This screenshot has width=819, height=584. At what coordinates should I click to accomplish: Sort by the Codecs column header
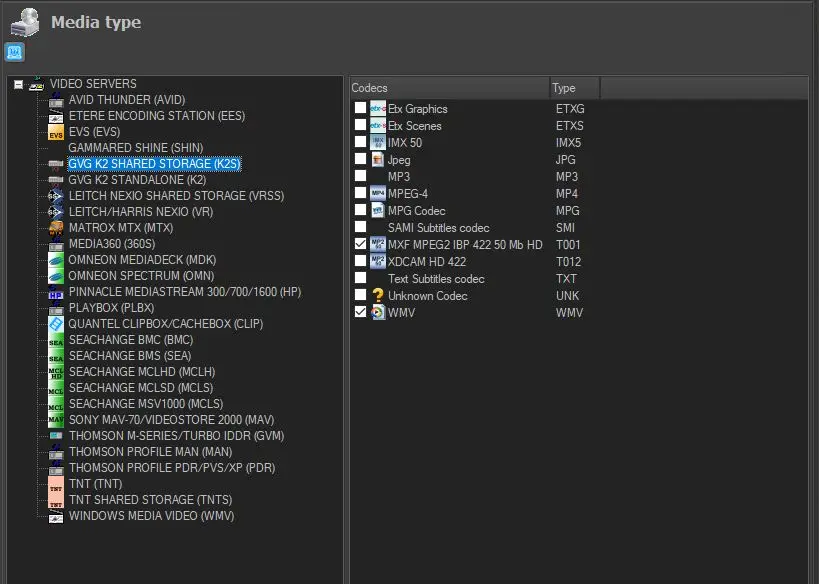click(449, 88)
